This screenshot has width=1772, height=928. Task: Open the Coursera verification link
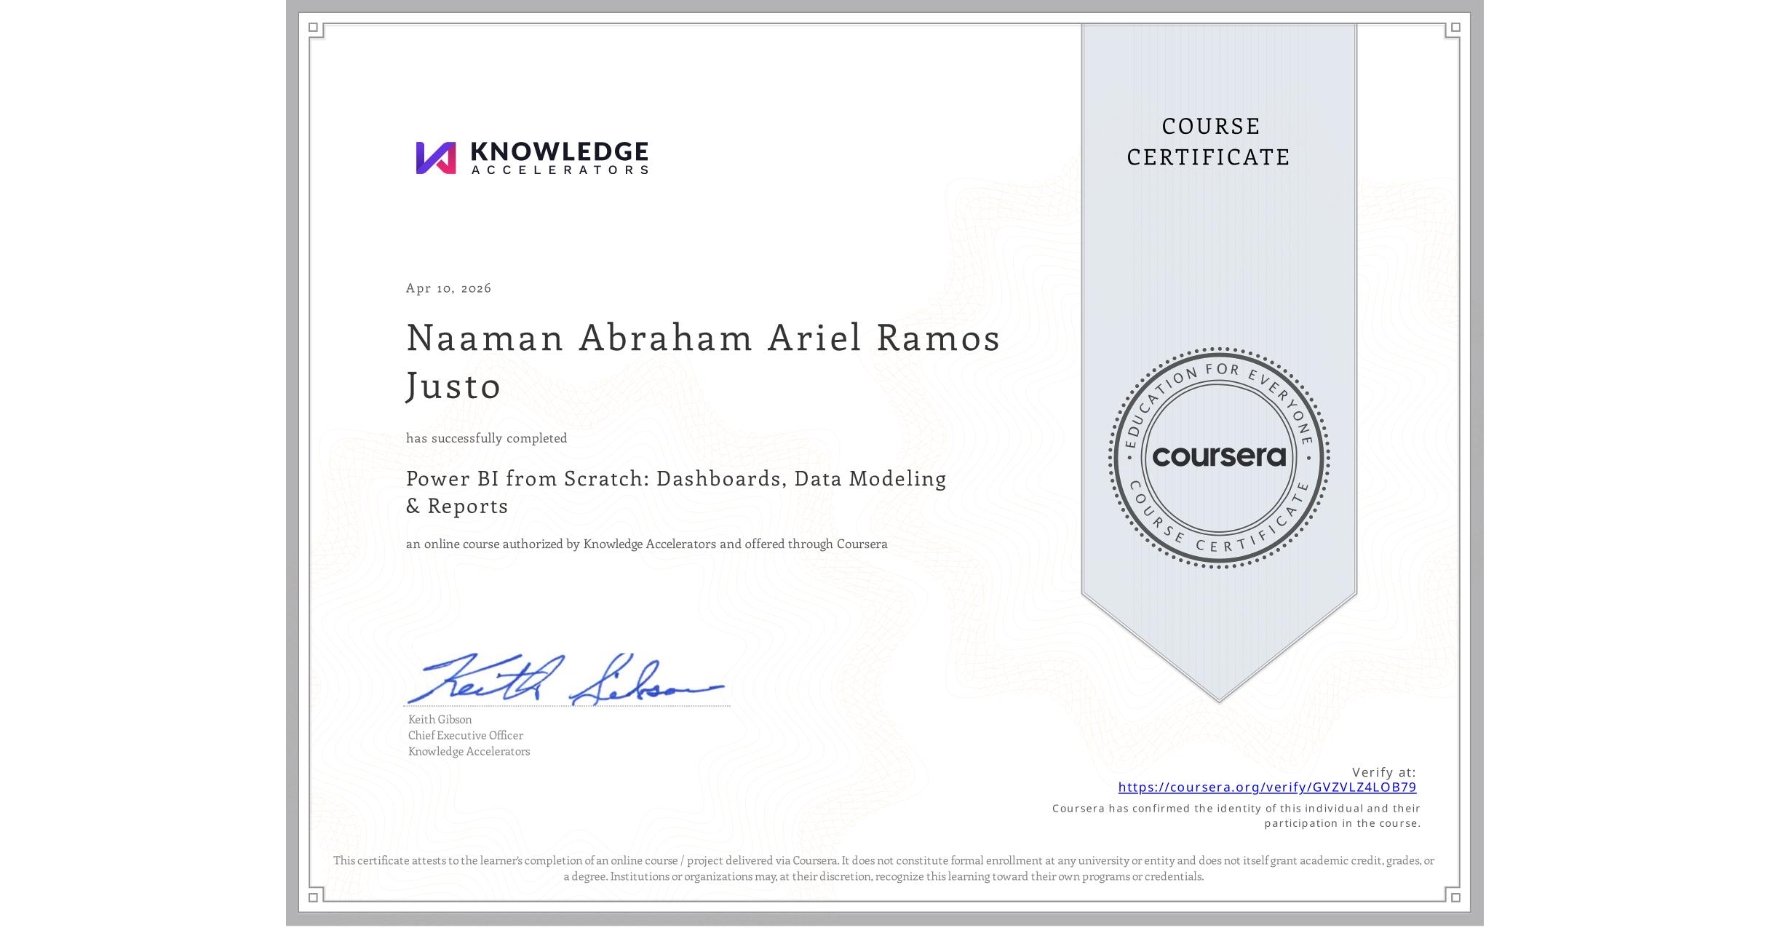coord(1267,787)
